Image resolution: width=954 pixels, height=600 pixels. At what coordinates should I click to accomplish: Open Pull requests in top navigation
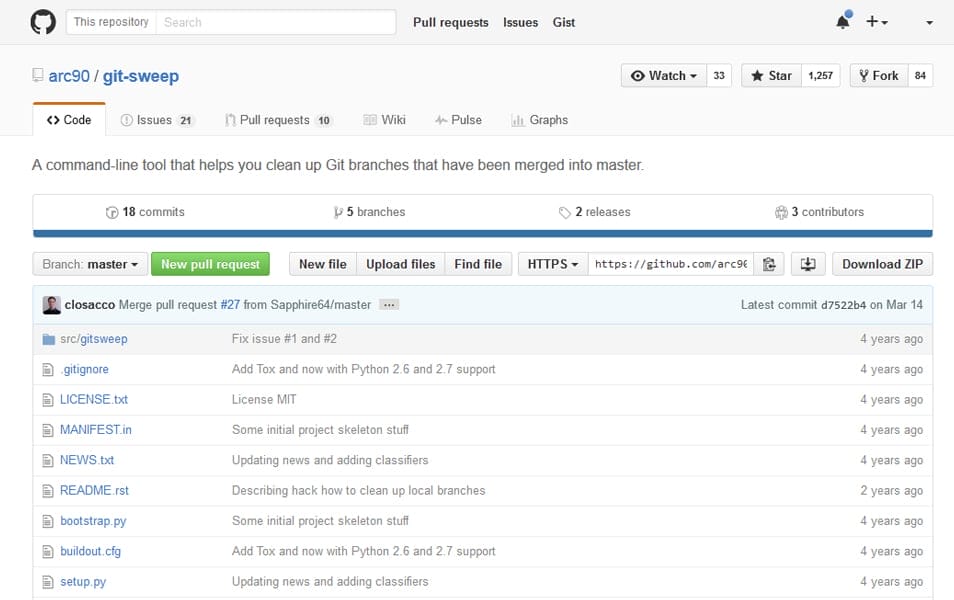[x=451, y=23]
